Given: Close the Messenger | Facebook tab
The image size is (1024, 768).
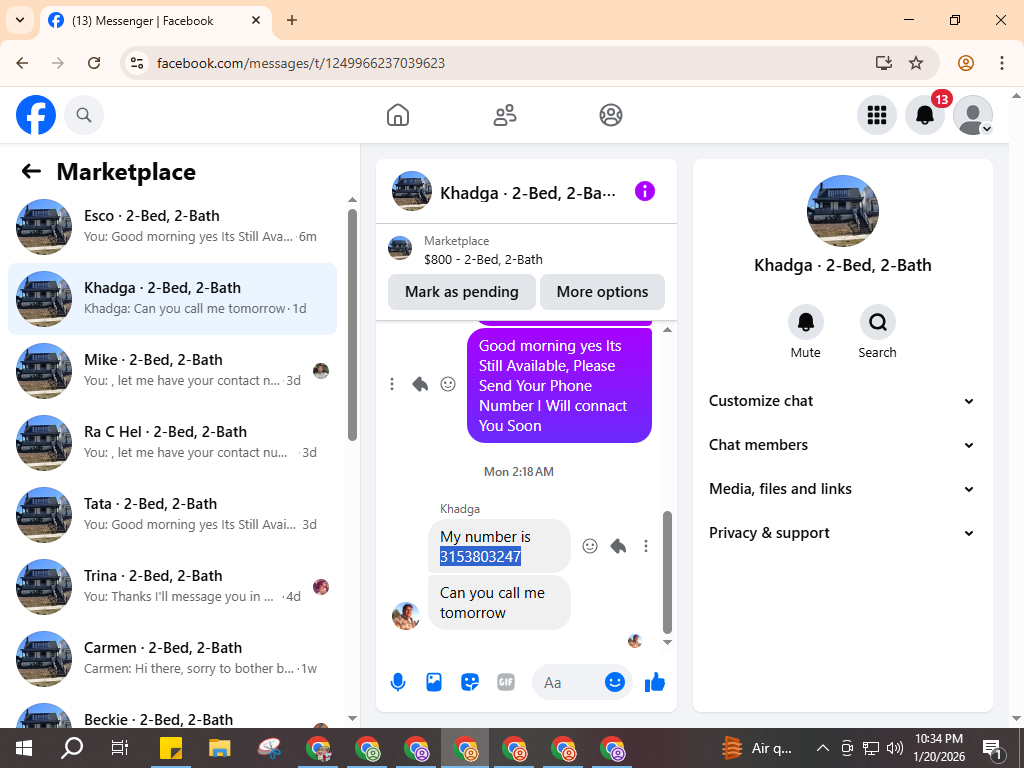Looking at the screenshot, I should coord(256,20).
